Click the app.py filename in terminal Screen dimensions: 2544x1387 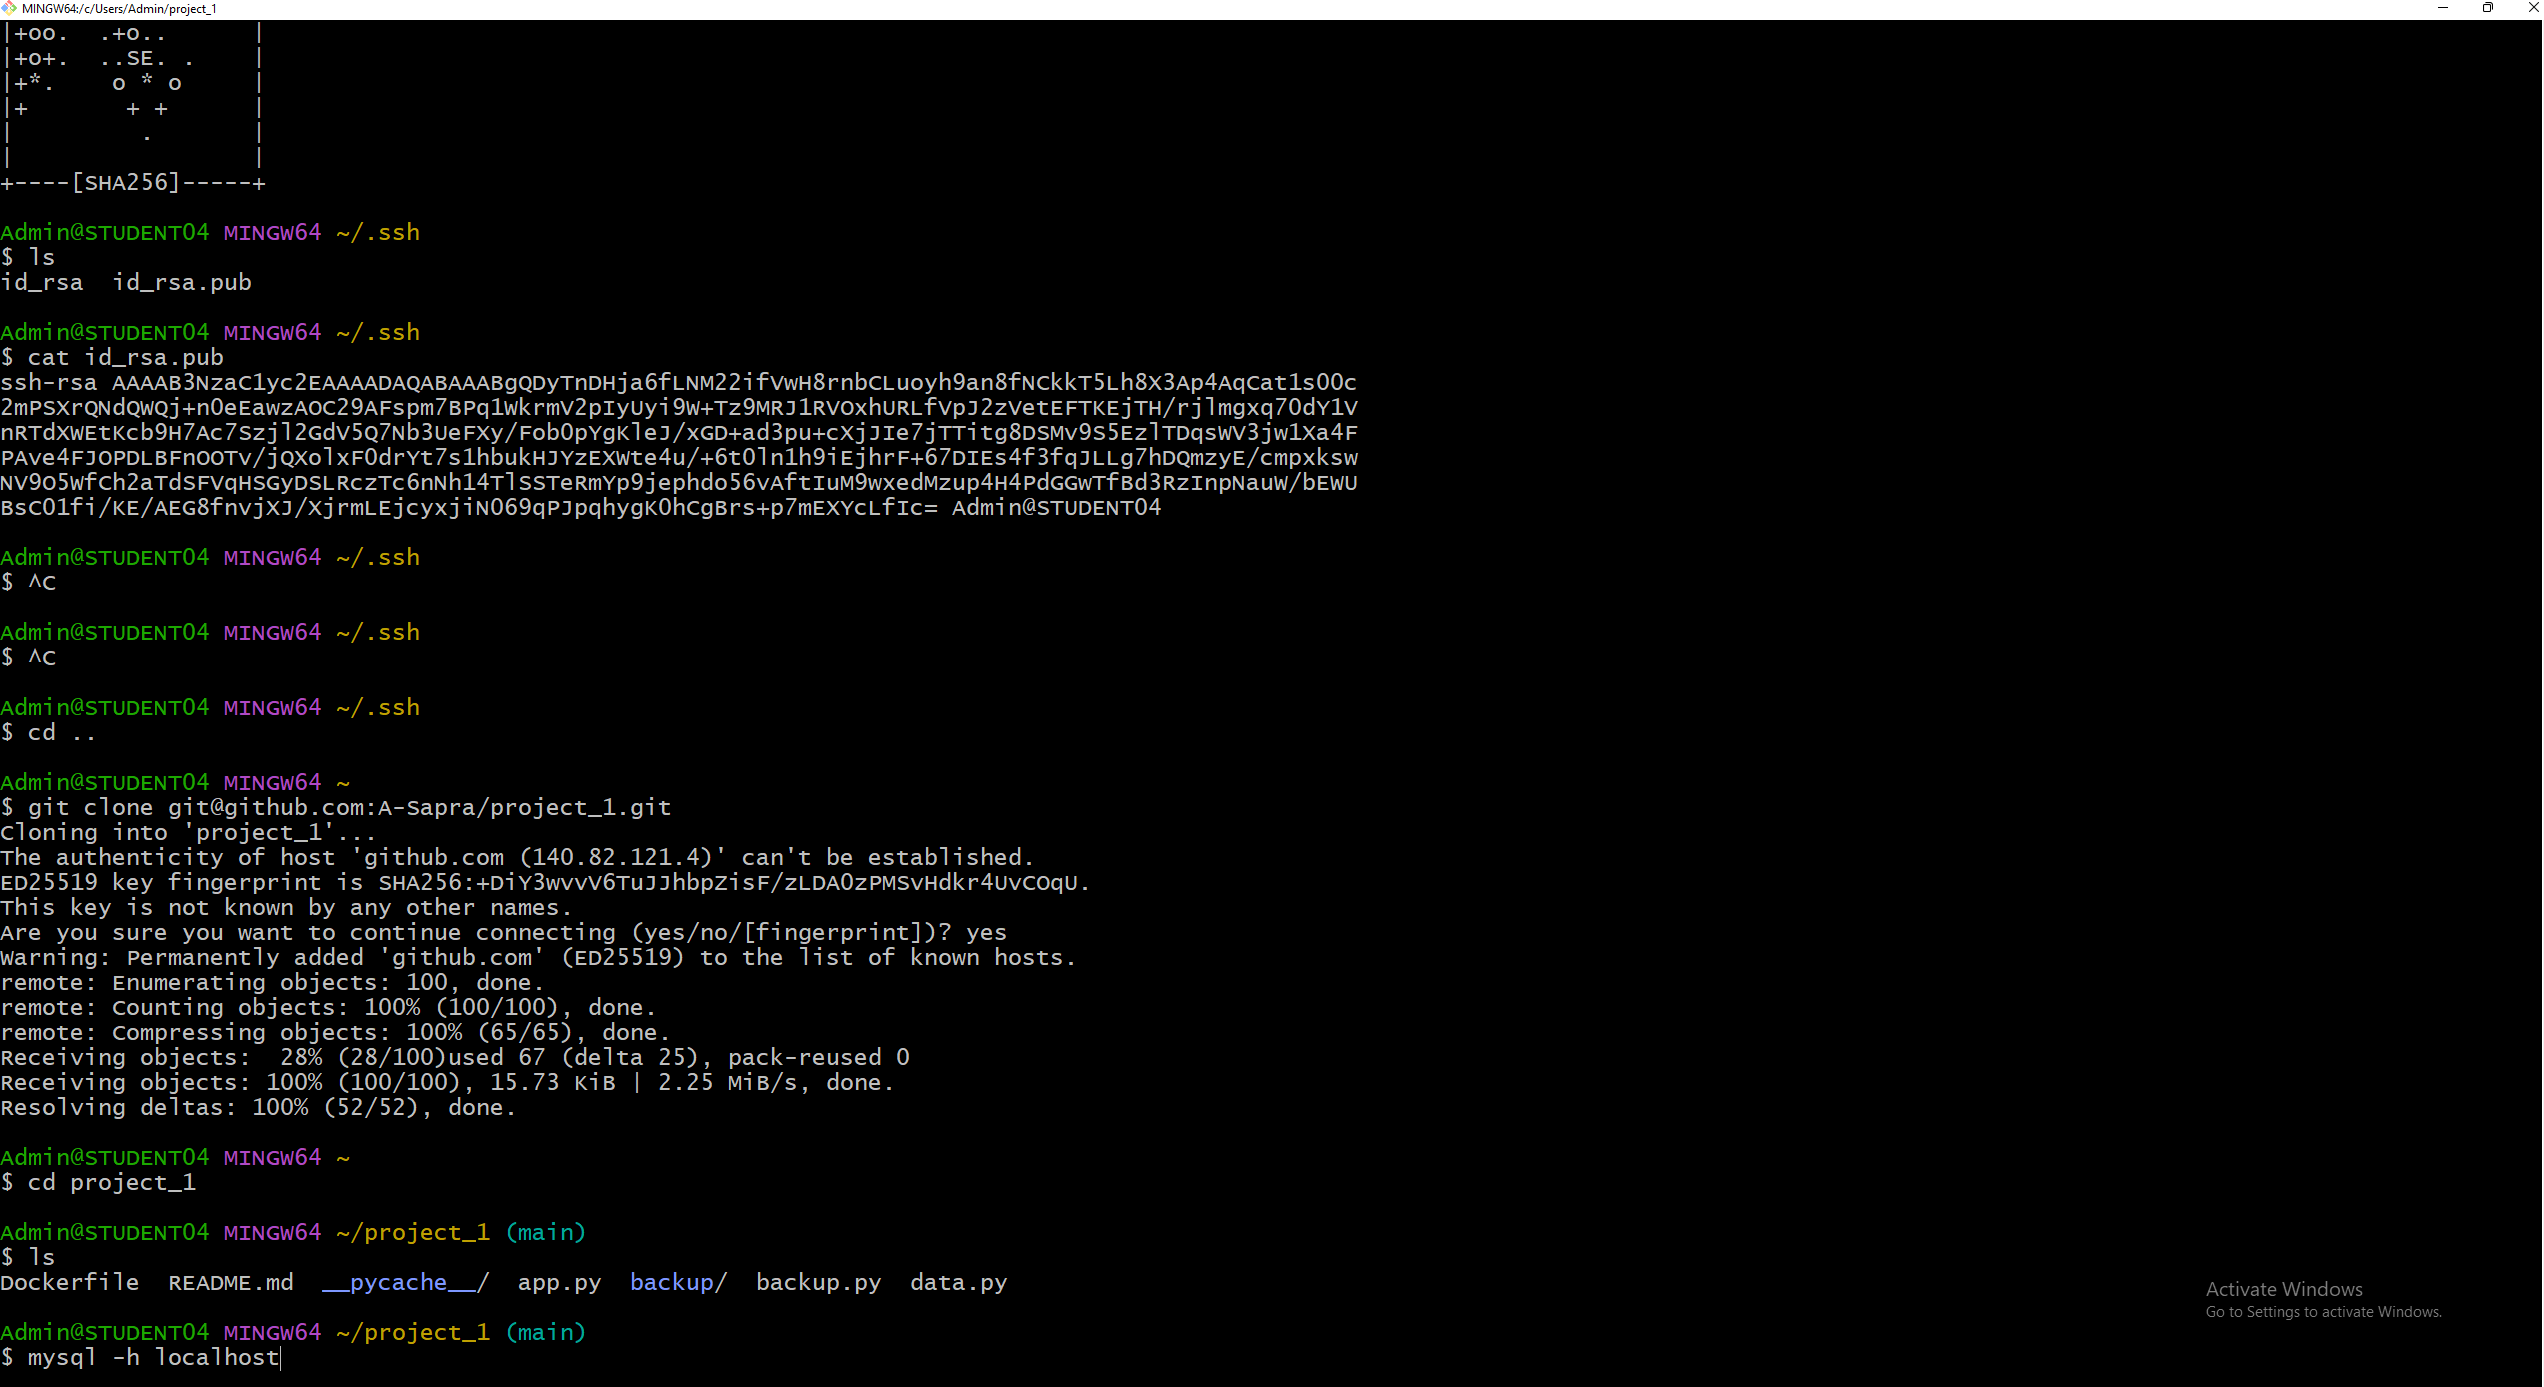(559, 1282)
